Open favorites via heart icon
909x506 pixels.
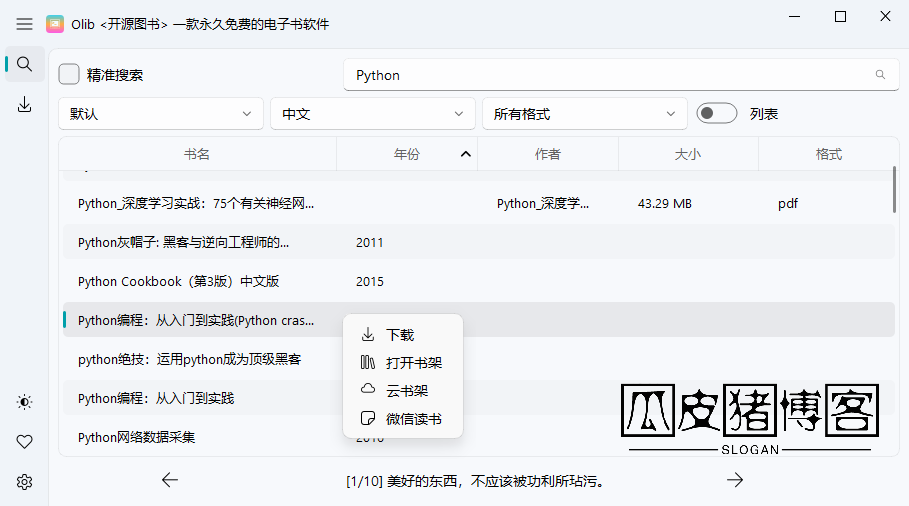coord(24,442)
